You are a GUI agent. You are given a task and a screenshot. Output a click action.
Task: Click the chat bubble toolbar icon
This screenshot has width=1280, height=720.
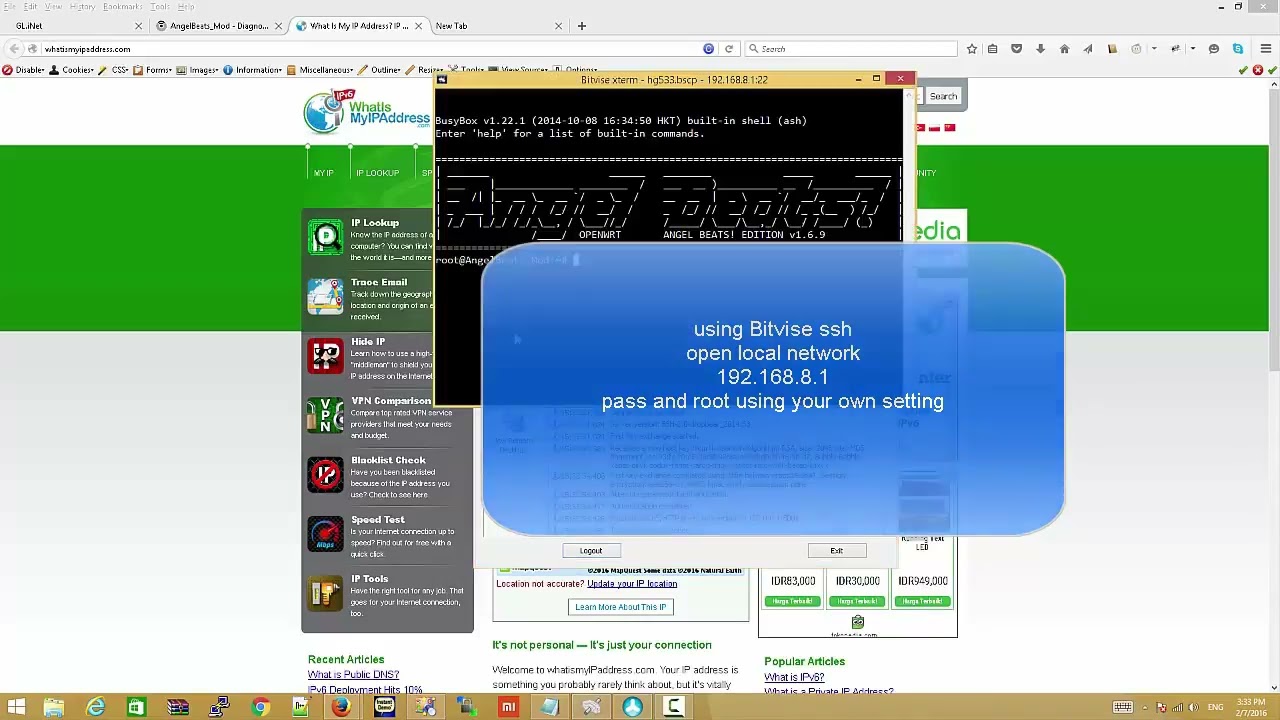1214,48
